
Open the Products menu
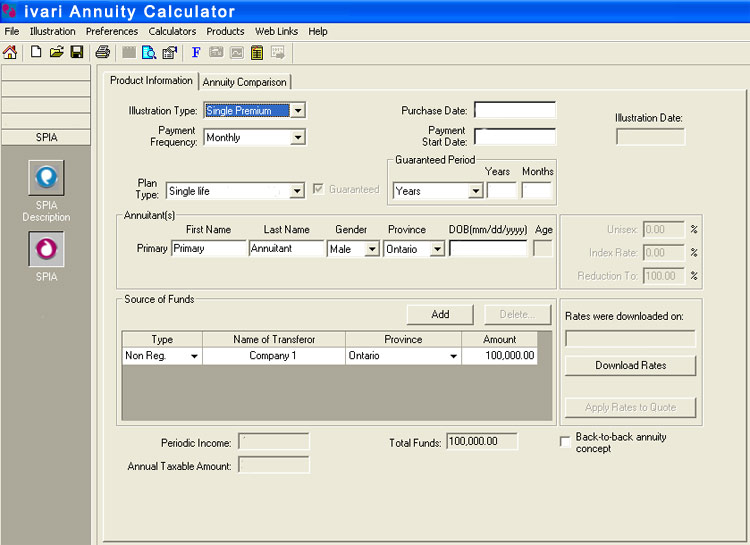point(225,32)
